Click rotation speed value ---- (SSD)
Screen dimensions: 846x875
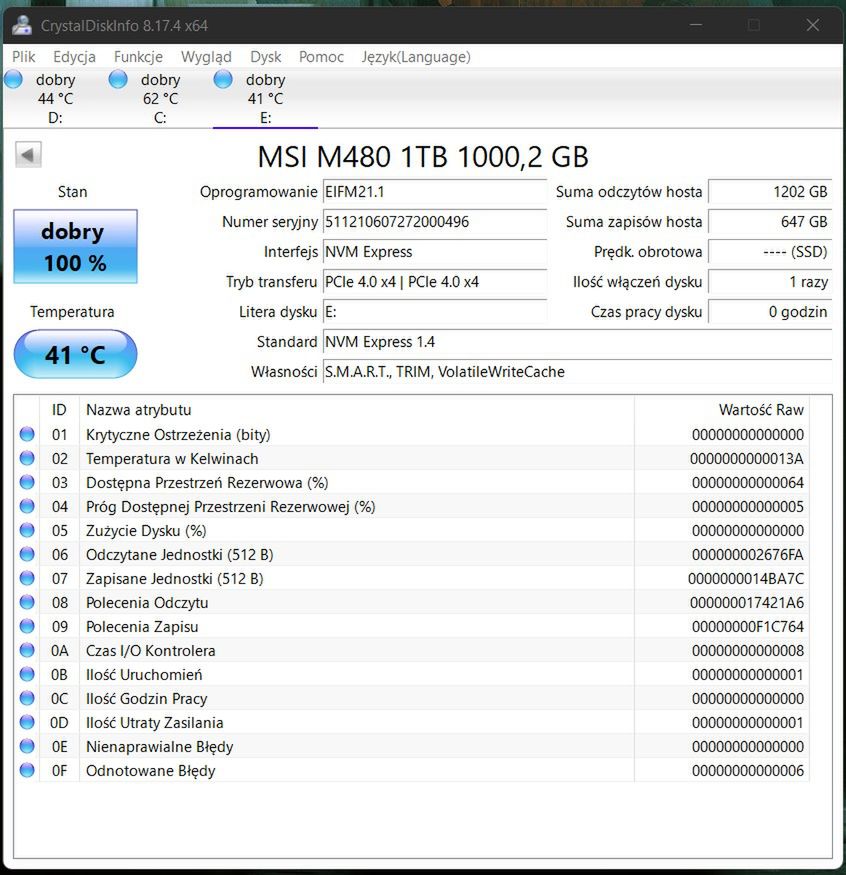770,252
